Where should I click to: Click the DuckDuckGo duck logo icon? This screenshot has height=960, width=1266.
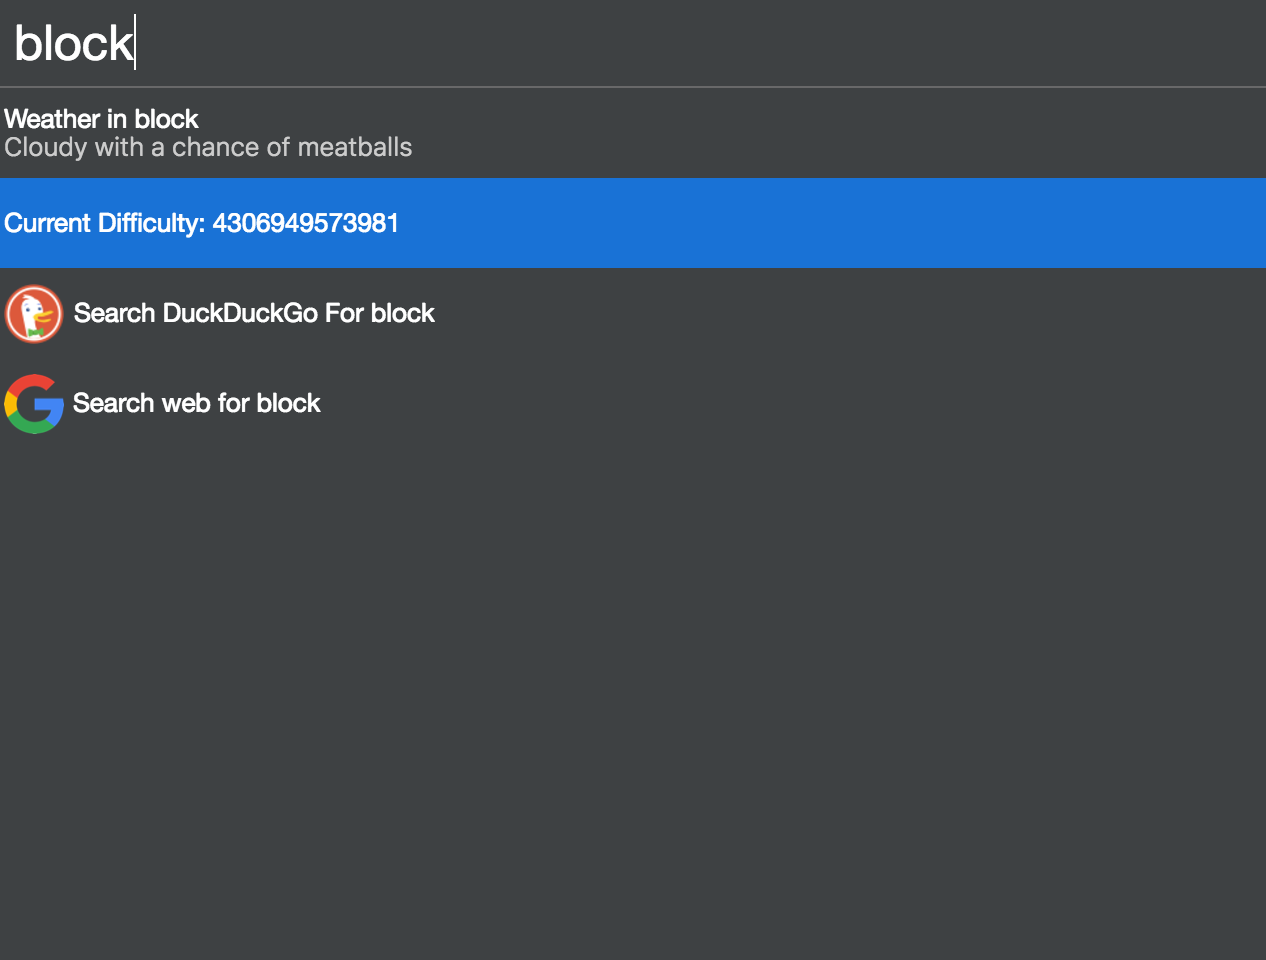point(34,314)
